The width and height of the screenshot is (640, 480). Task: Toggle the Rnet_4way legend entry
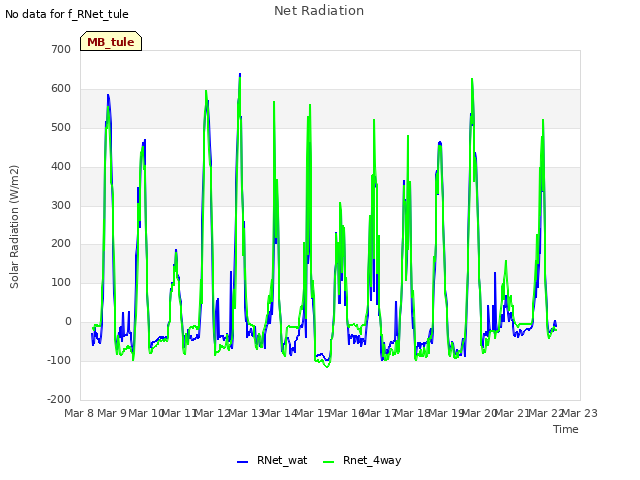362,460
